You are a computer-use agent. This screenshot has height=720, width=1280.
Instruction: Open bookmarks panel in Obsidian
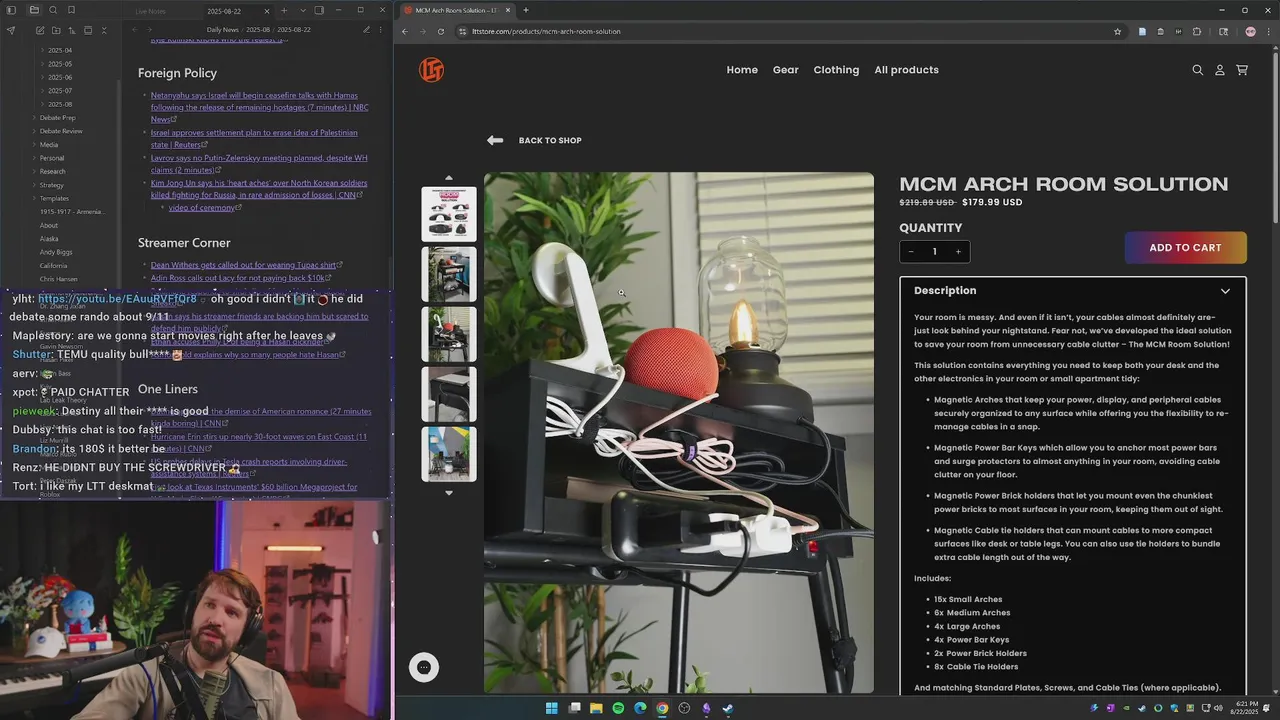click(x=71, y=10)
